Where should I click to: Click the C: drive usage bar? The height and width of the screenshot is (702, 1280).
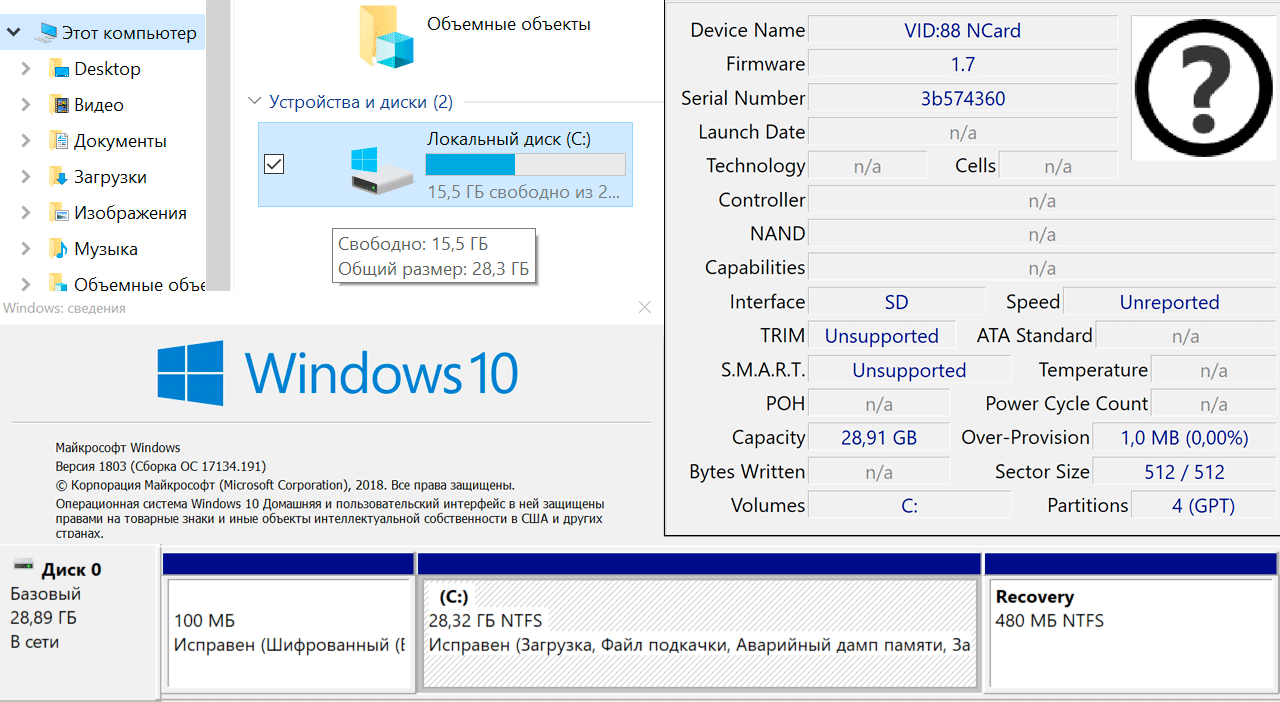[525, 165]
